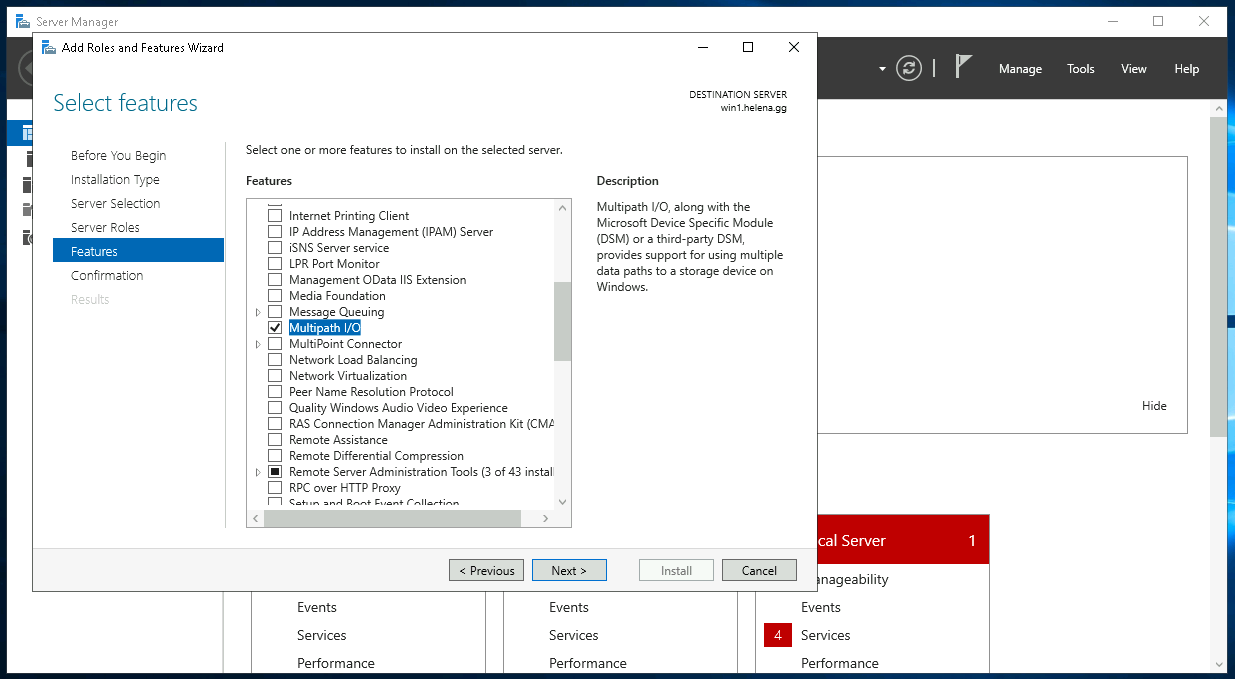Click the features list vertical scrollbar thumb

point(562,320)
